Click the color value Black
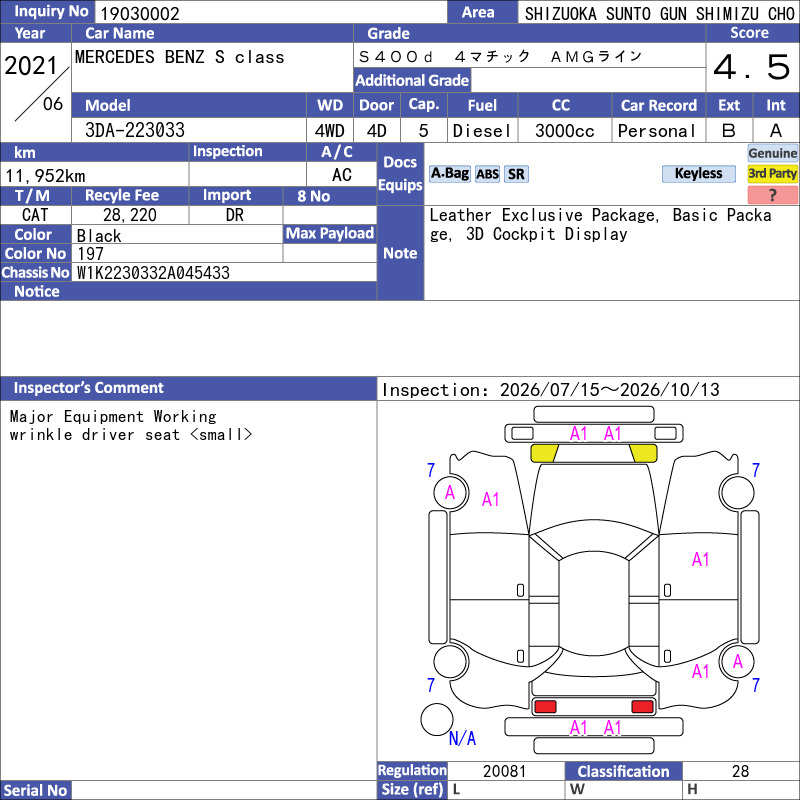 click(99, 236)
